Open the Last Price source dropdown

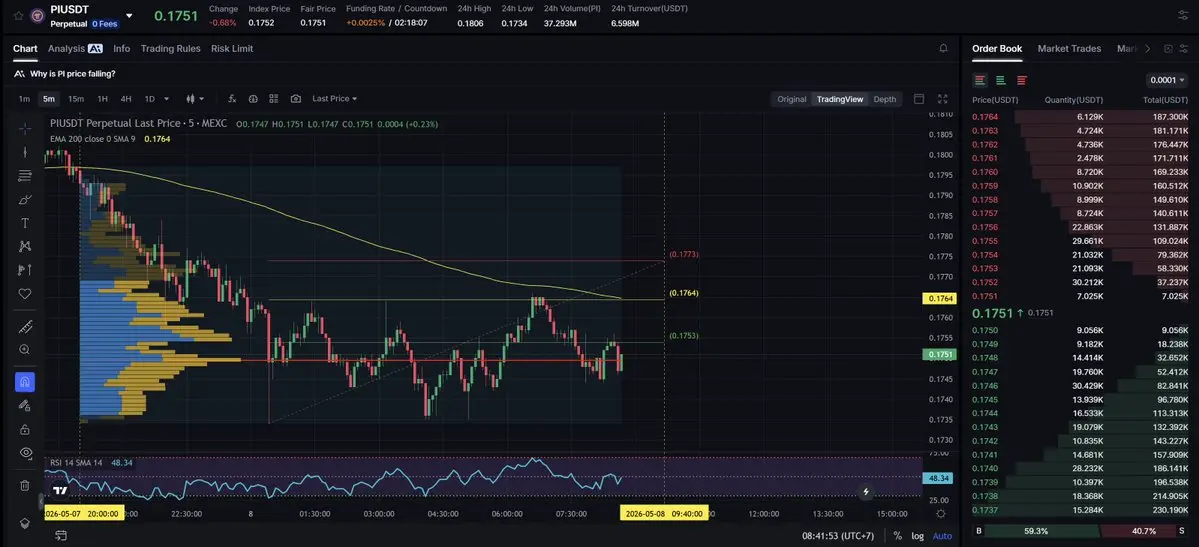tap(334, 99)
